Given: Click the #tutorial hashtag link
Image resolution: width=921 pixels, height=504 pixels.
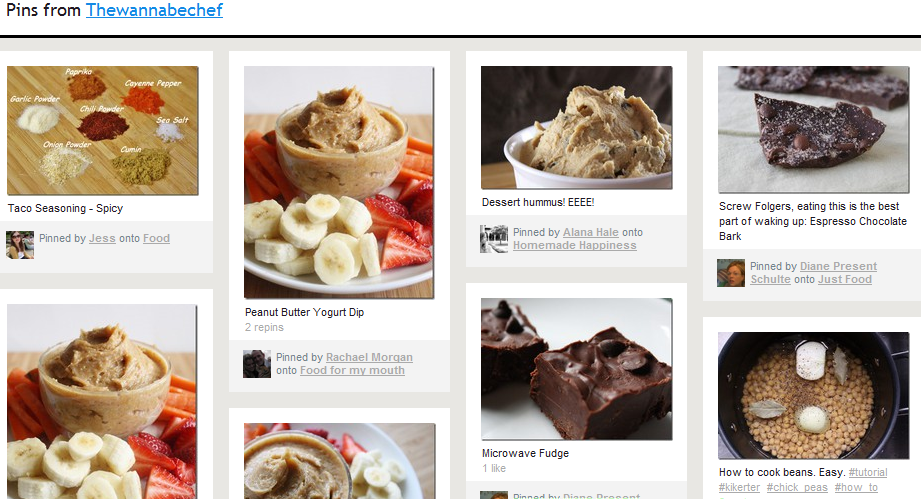Looking at the screenshot, I should [868, 472].
